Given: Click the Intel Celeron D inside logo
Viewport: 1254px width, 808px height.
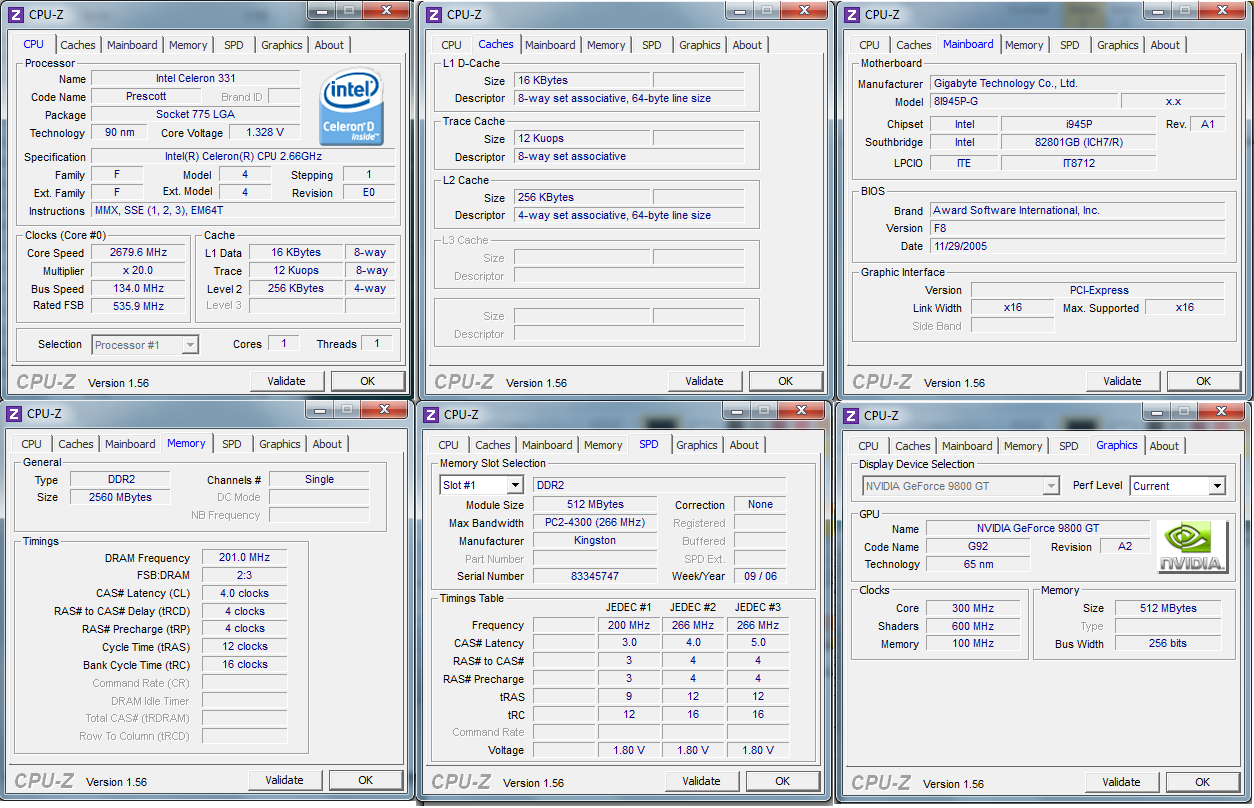Looking at the screenshot, I should click(352, 107).
